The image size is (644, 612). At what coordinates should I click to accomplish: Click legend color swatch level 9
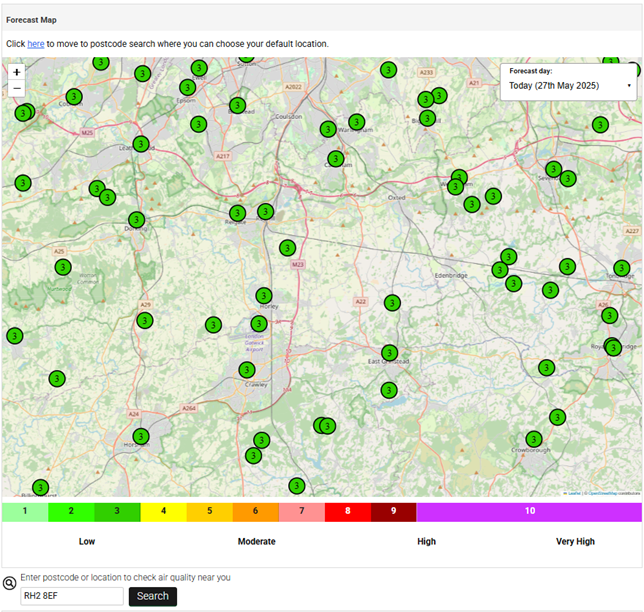(394, 512)
